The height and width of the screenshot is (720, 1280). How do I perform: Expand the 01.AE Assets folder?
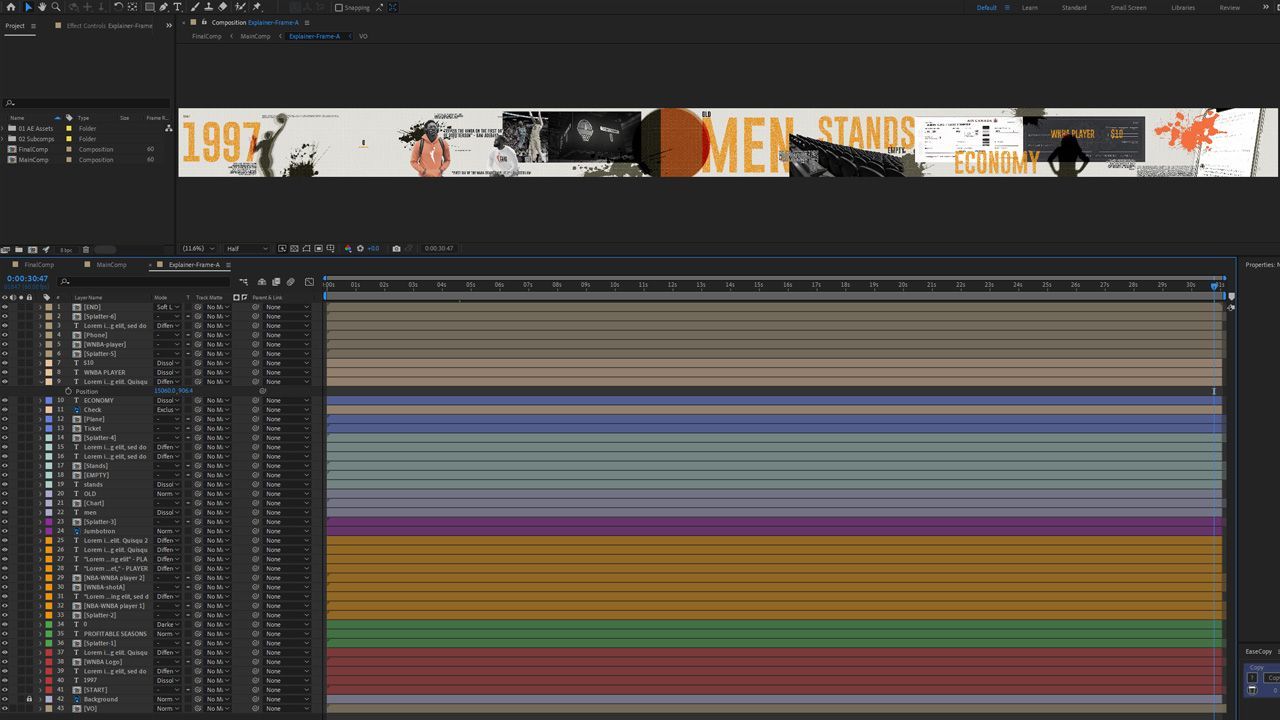(4, 128)
